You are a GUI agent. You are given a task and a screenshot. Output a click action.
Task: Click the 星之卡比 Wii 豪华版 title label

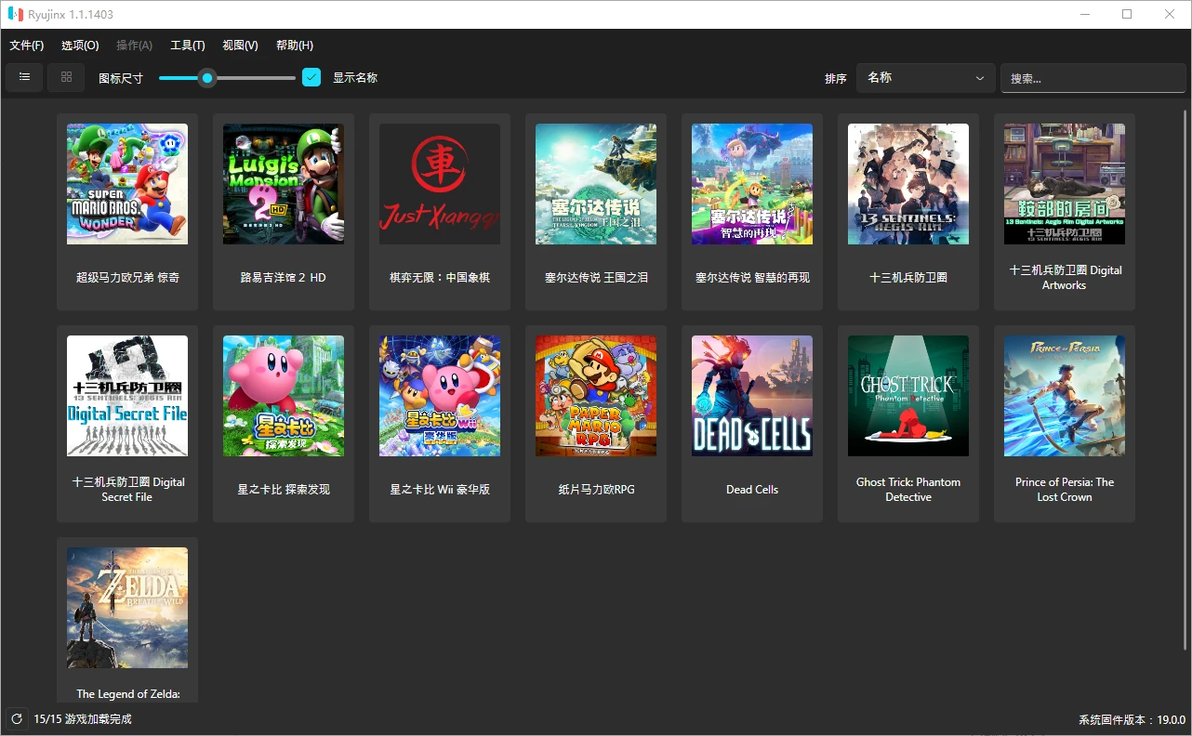pos(439,490)
